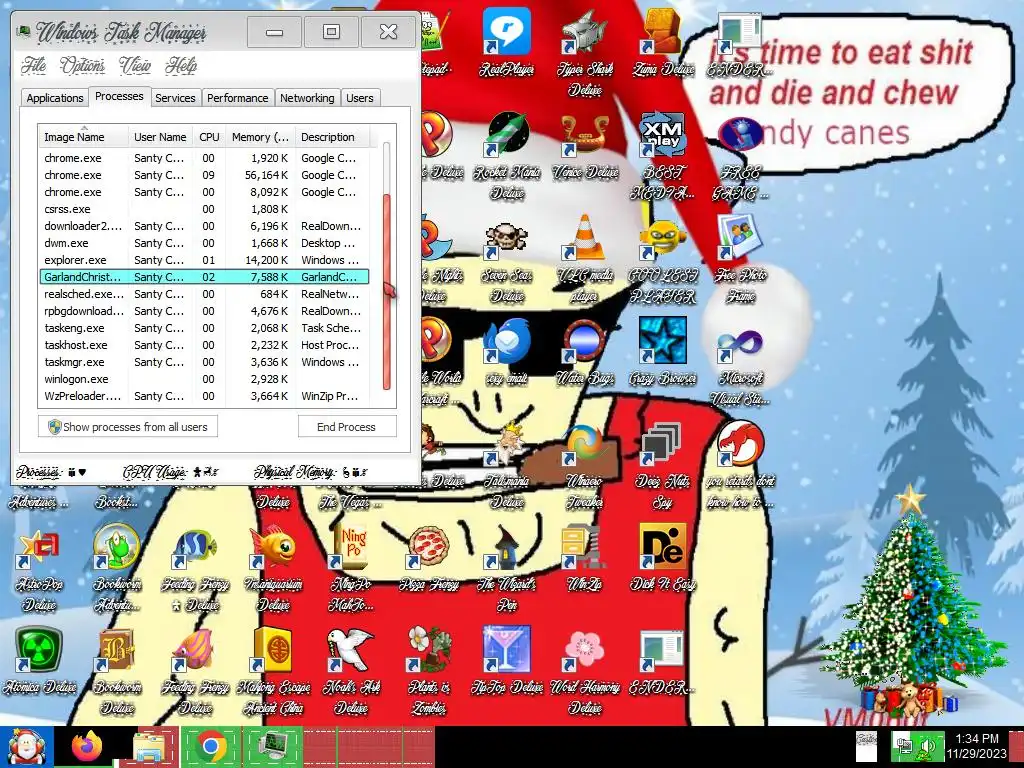Screen dimensions: 1024x768
Task: Select the GarlandChrist... process row
Action: coord(204,277)
